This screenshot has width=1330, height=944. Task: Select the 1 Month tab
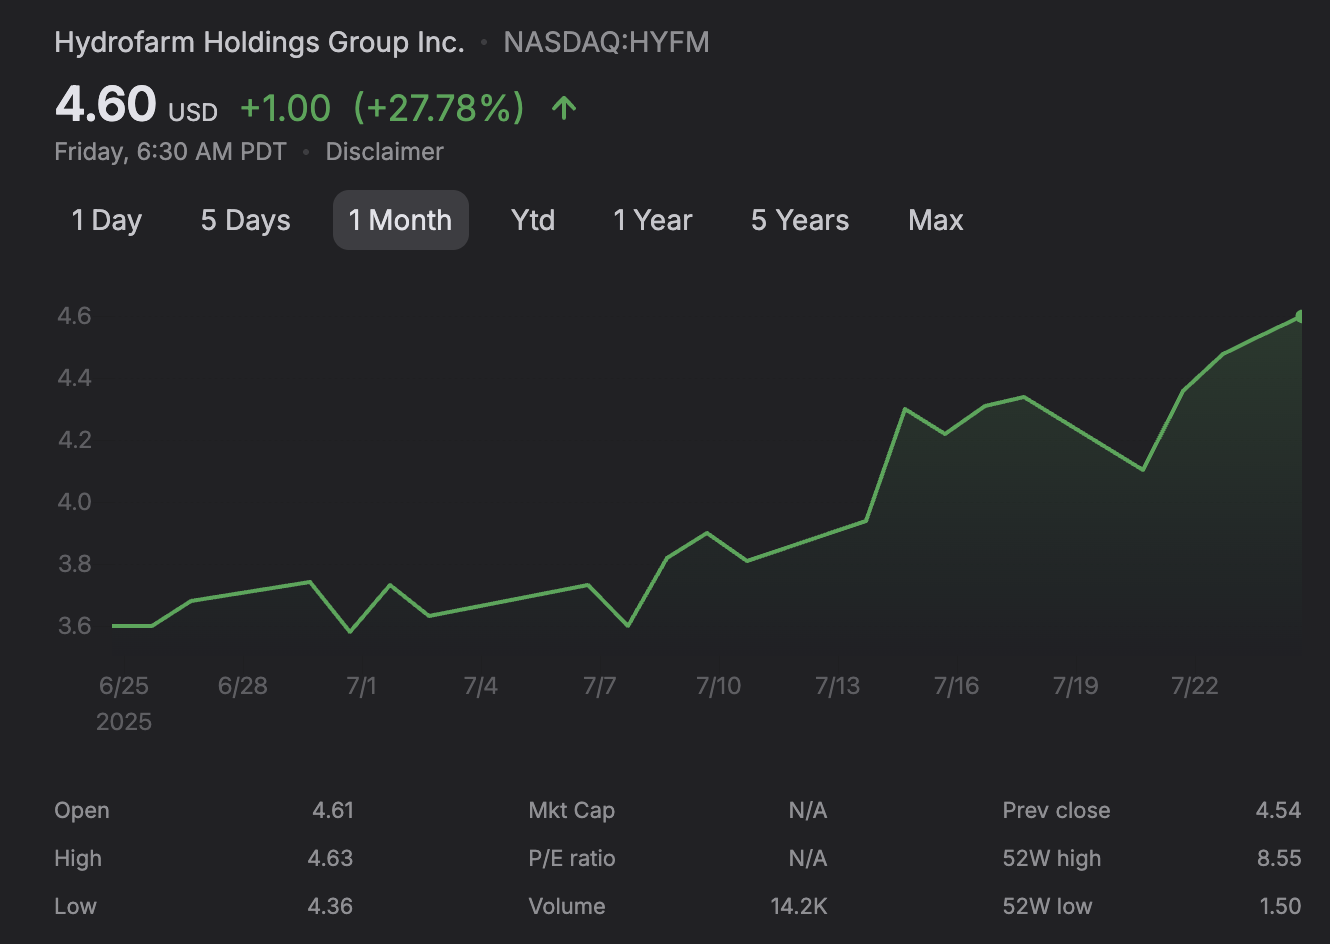(x=400, y=220)
